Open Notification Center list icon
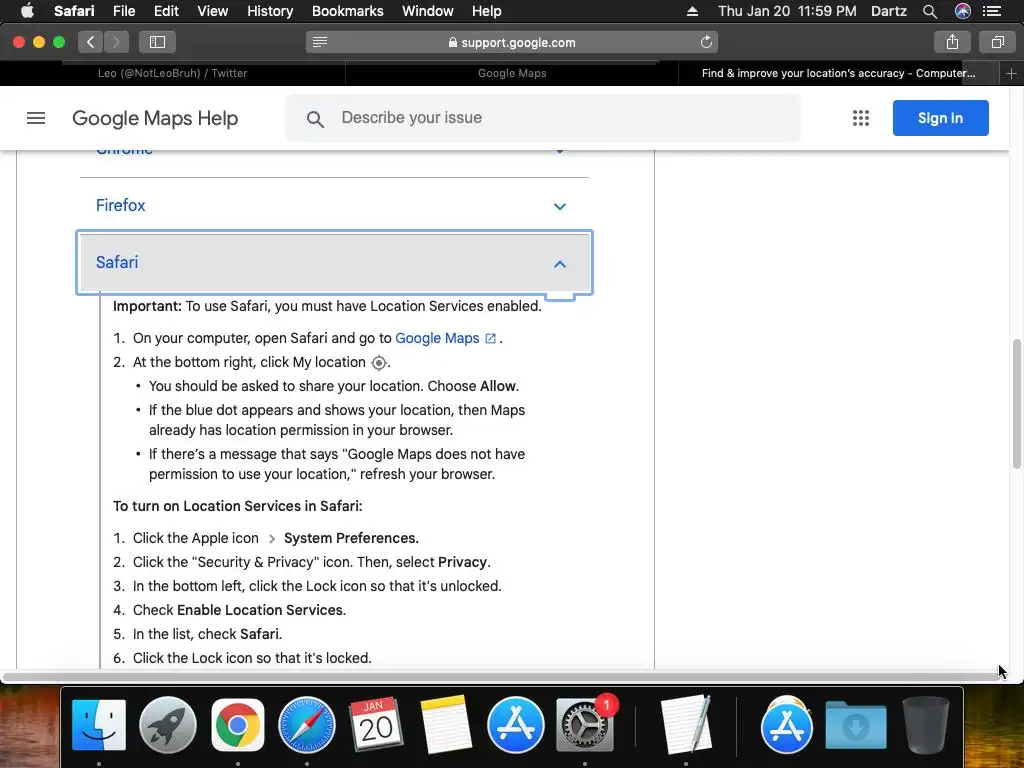 coord(992,11)
